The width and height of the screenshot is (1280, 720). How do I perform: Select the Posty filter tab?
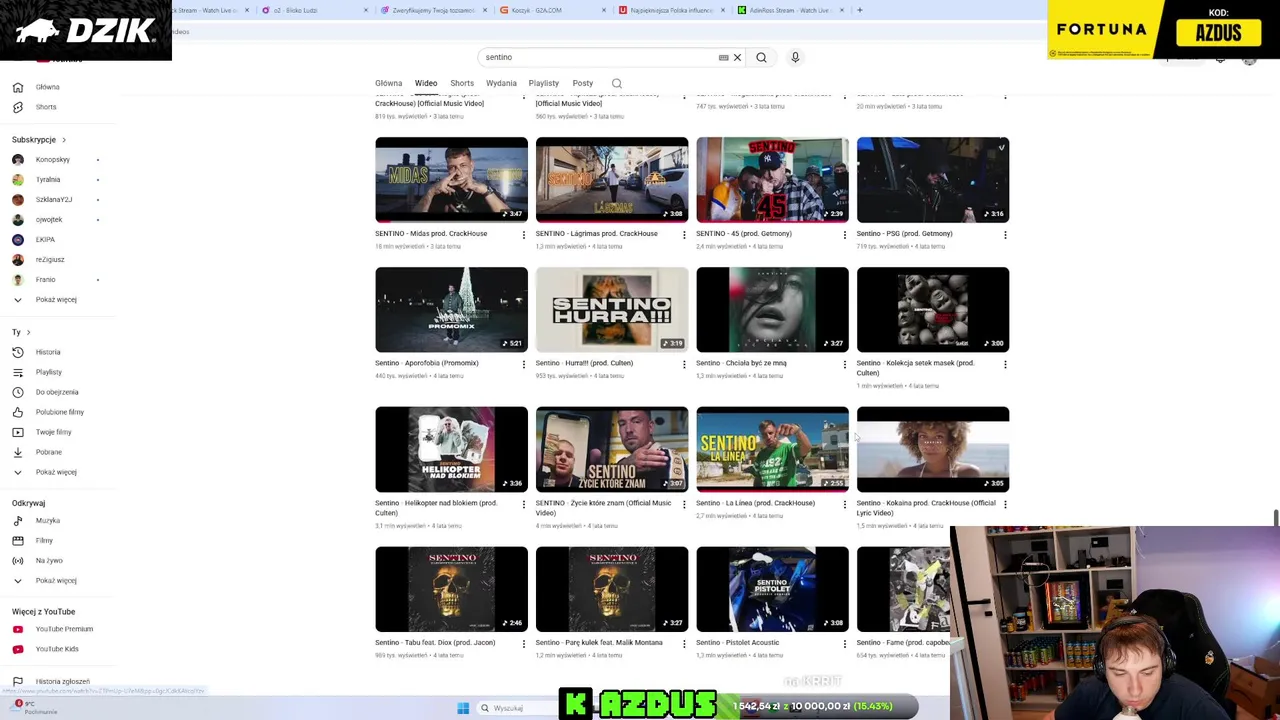pos(582,83)
